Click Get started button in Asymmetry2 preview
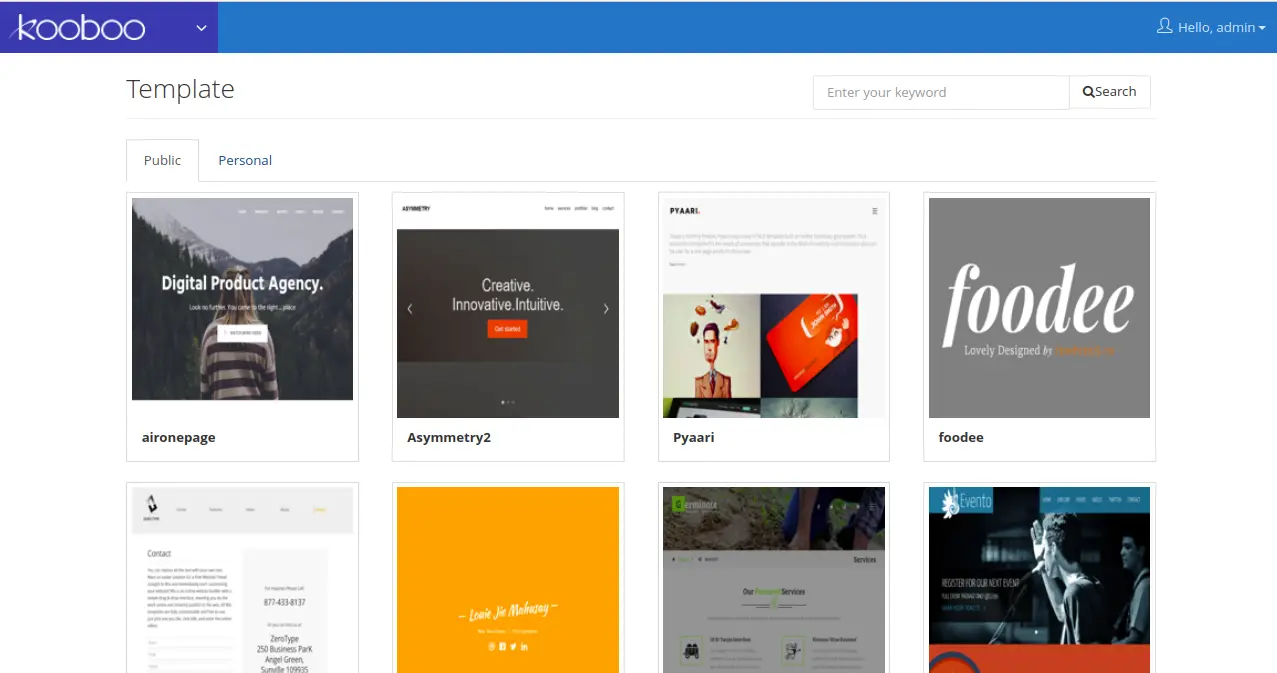The image size is (1277, 673). coord(507,328)
